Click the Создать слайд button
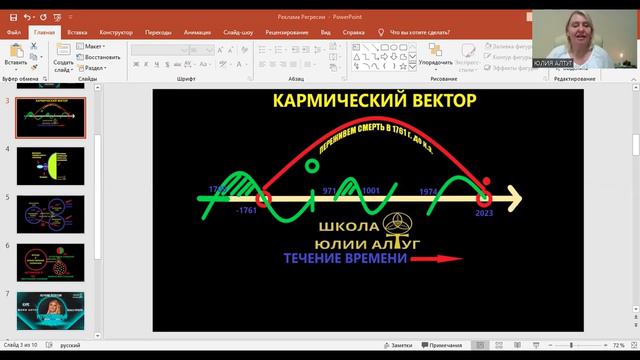Image resolution: width=640 pixels, height=360 pixels. [63, 58]
